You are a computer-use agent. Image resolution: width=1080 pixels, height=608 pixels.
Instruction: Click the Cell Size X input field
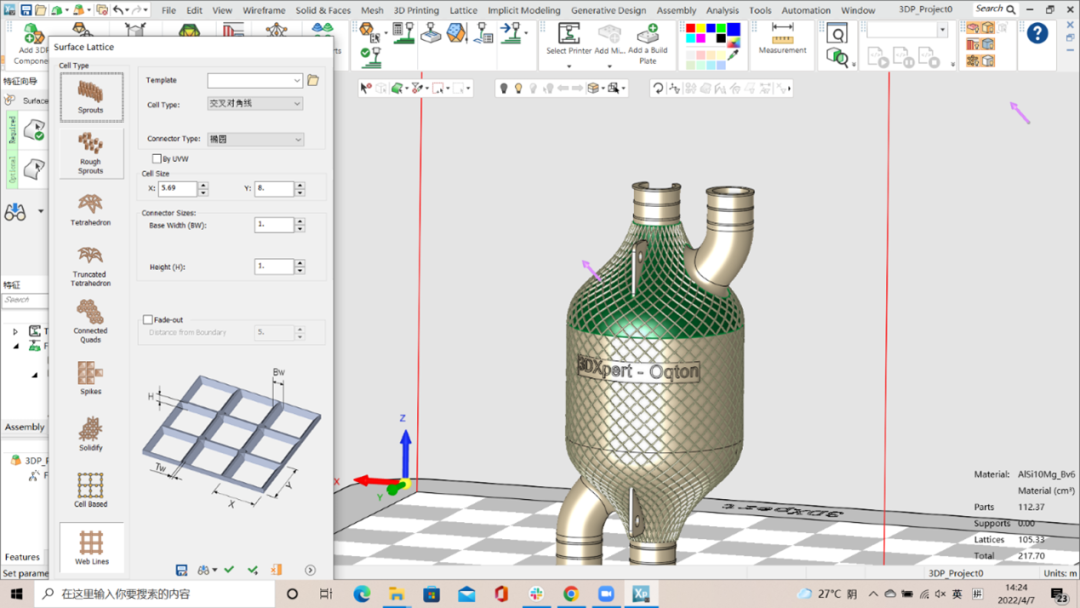coord(178,188)
